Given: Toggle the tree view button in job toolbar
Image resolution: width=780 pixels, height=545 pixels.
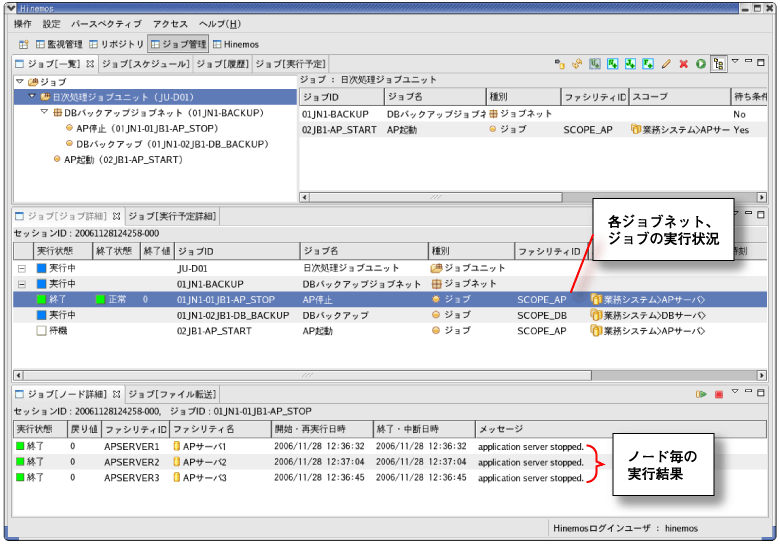Looking at the screenshot, I should pos(718,64).
